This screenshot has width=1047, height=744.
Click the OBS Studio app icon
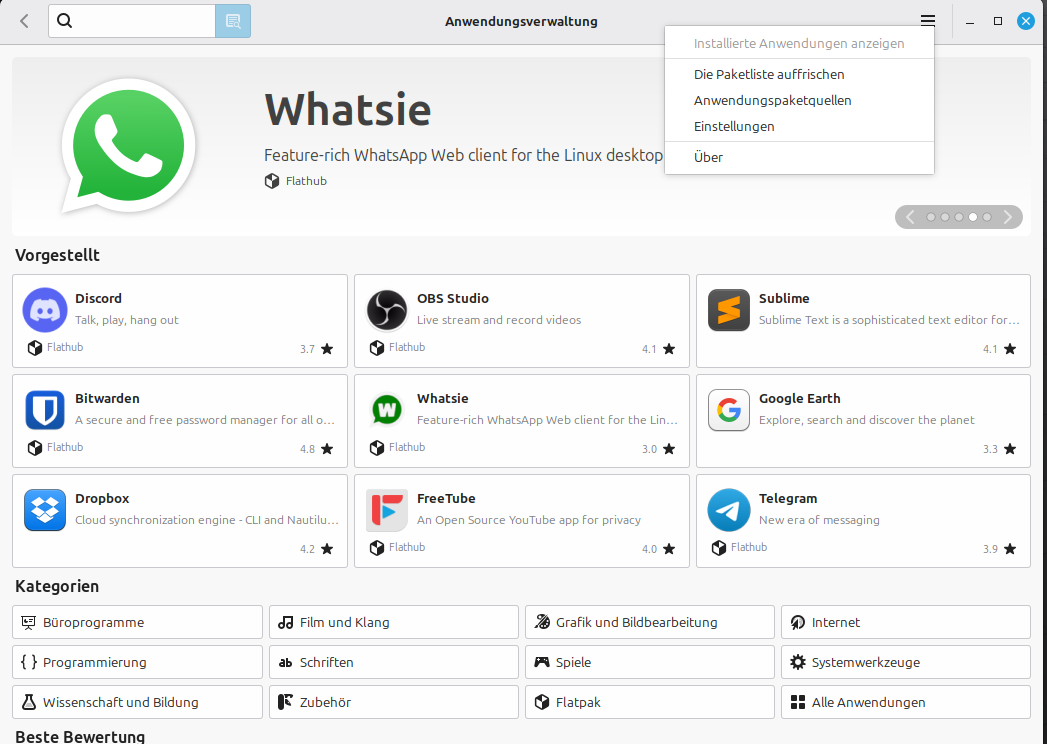coord(387,310)
